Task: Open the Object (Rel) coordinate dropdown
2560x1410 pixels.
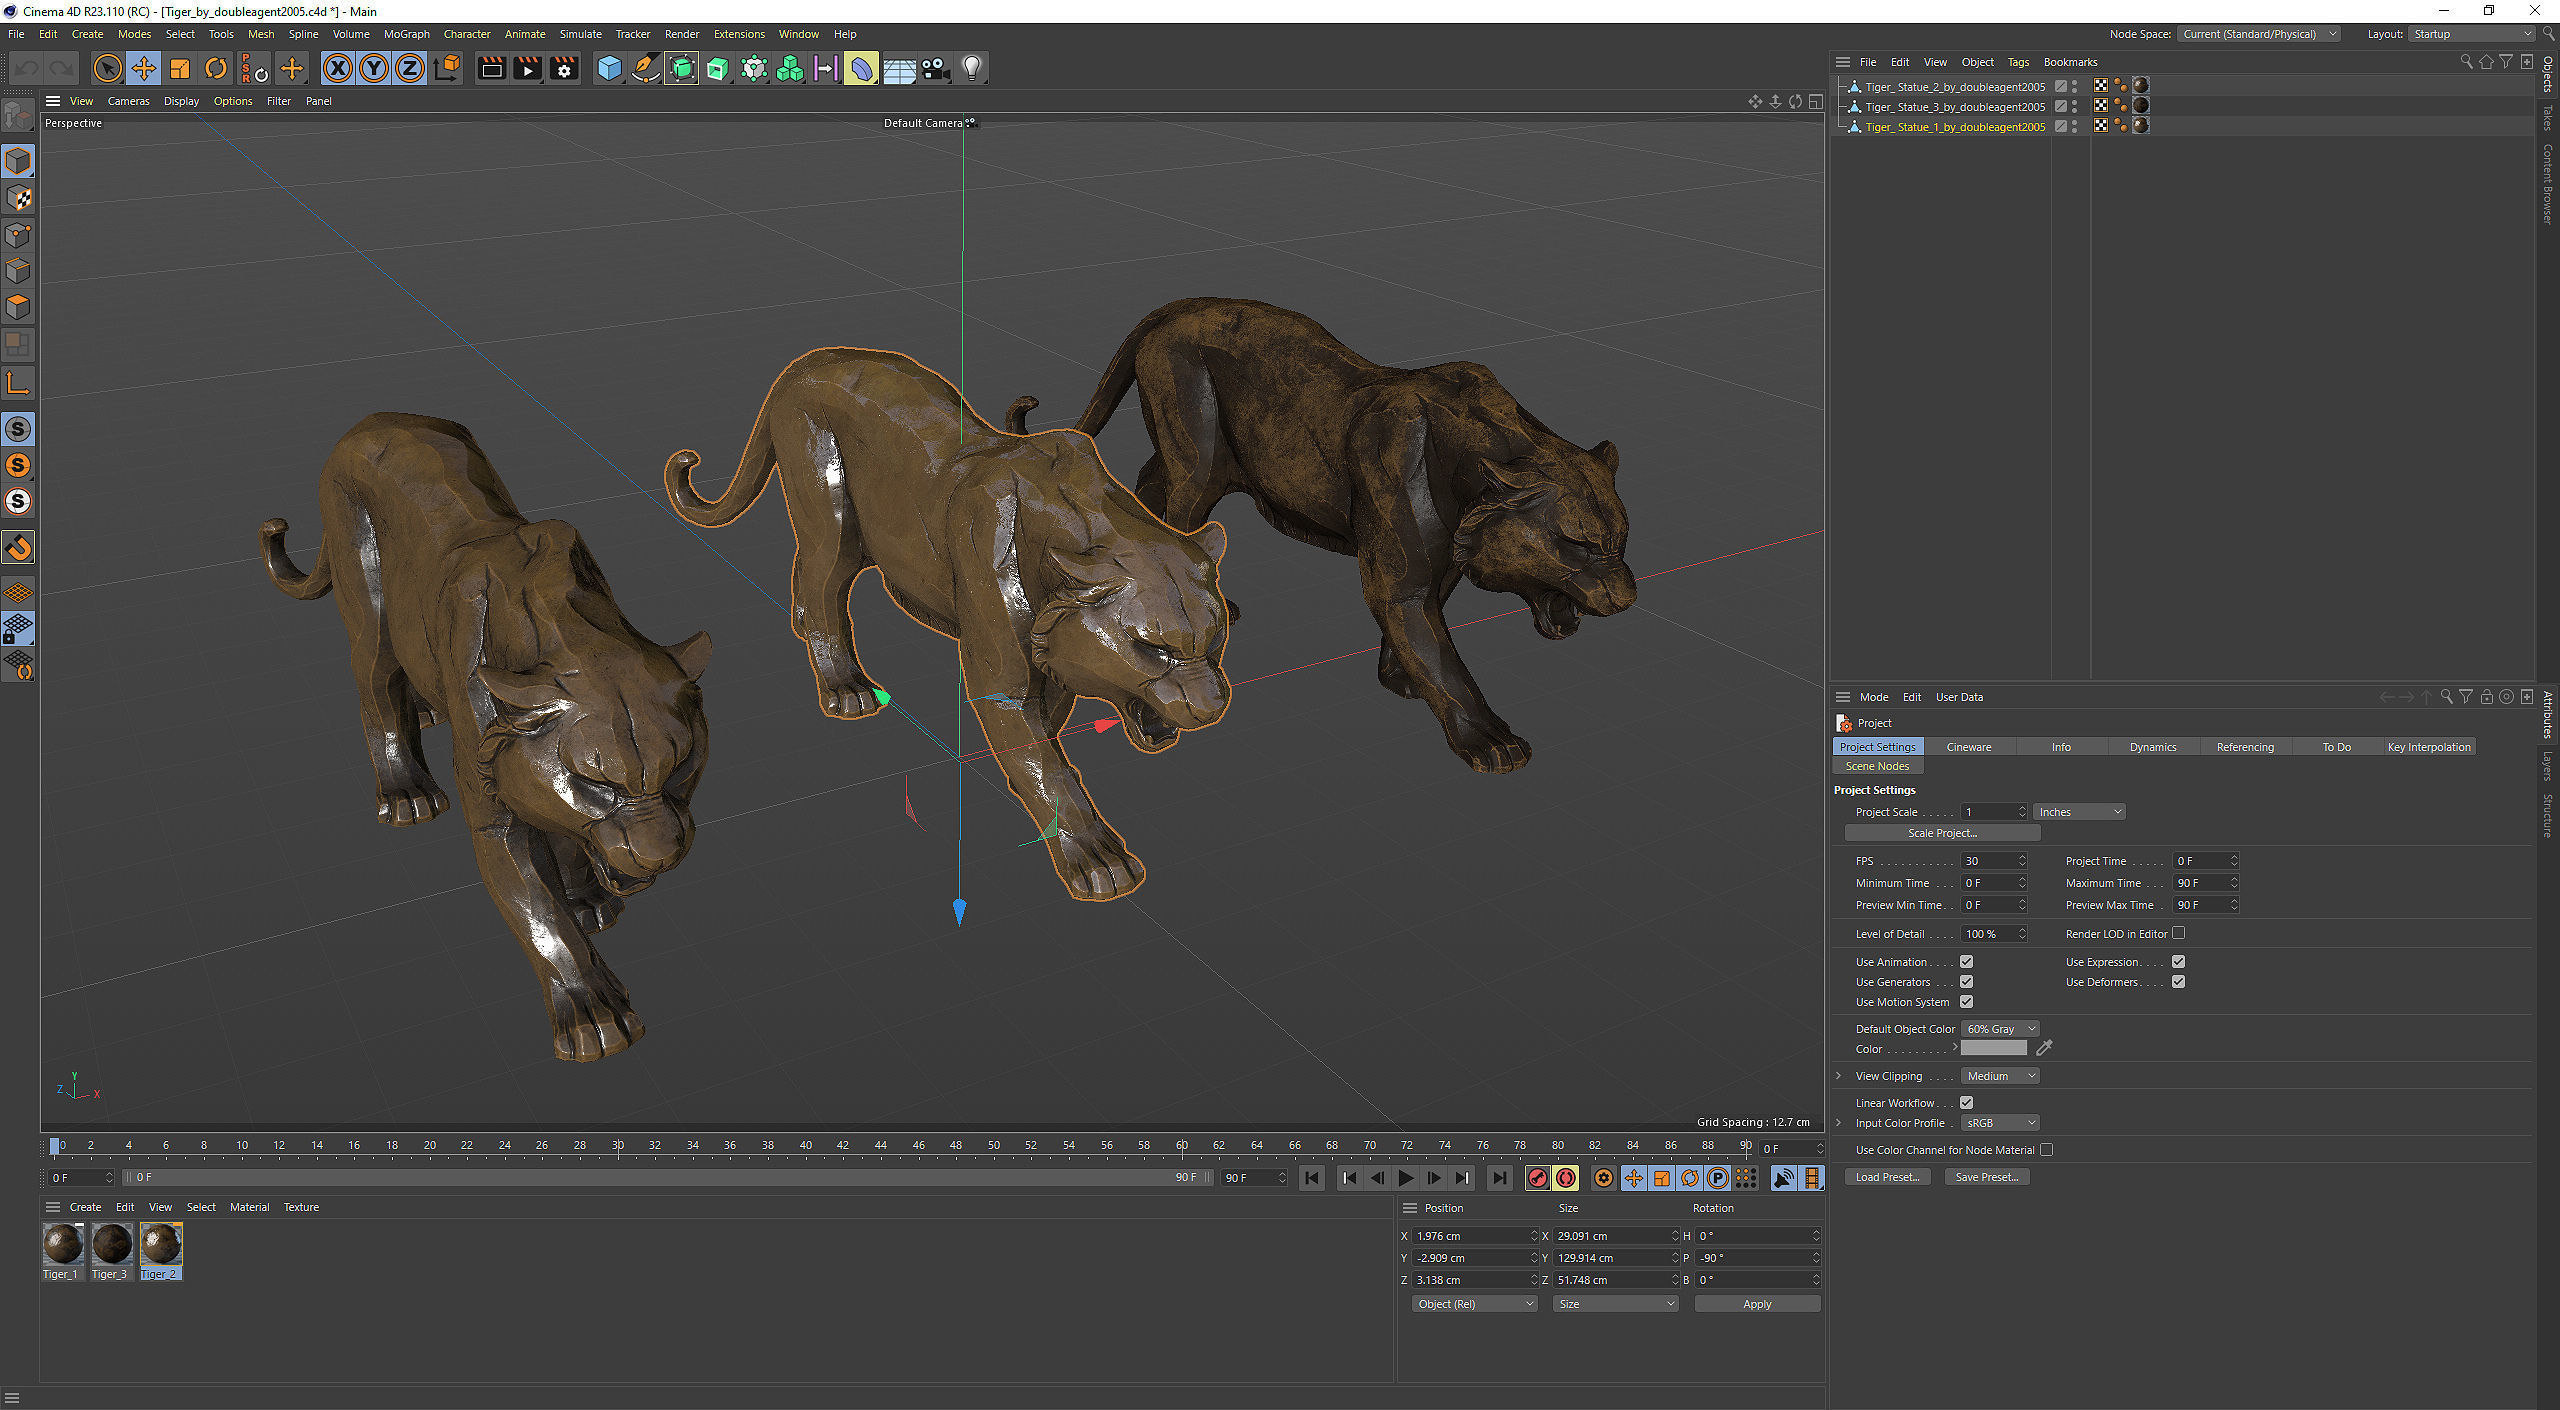Action: (1474, 1304)
